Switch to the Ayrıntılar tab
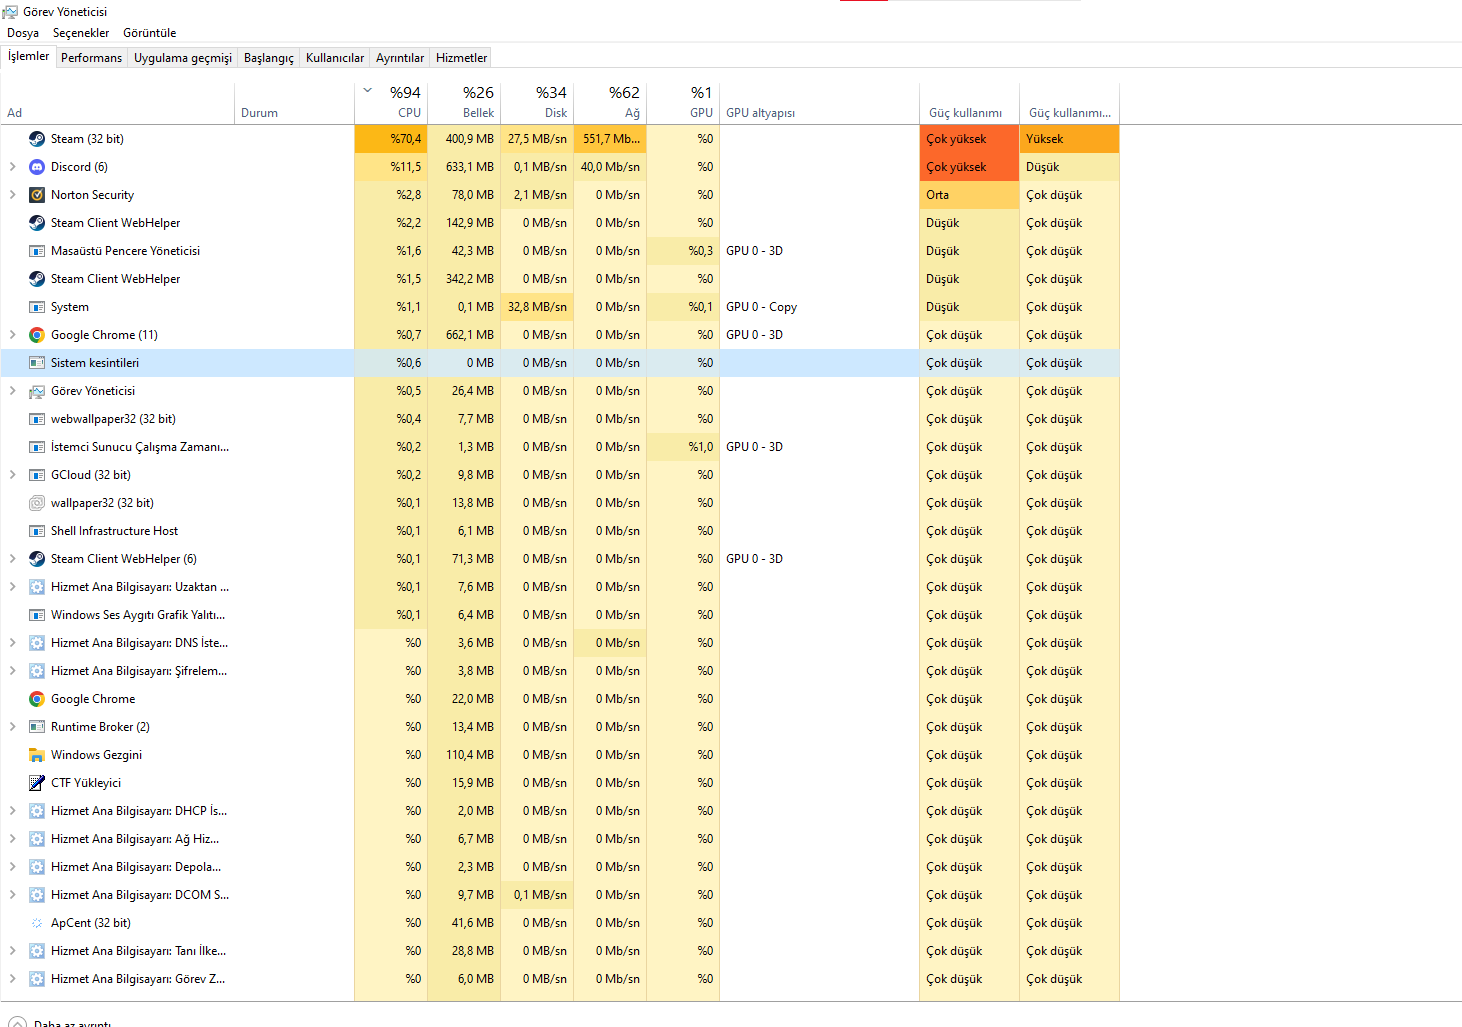1462x1027 pixels. [400, 58]
